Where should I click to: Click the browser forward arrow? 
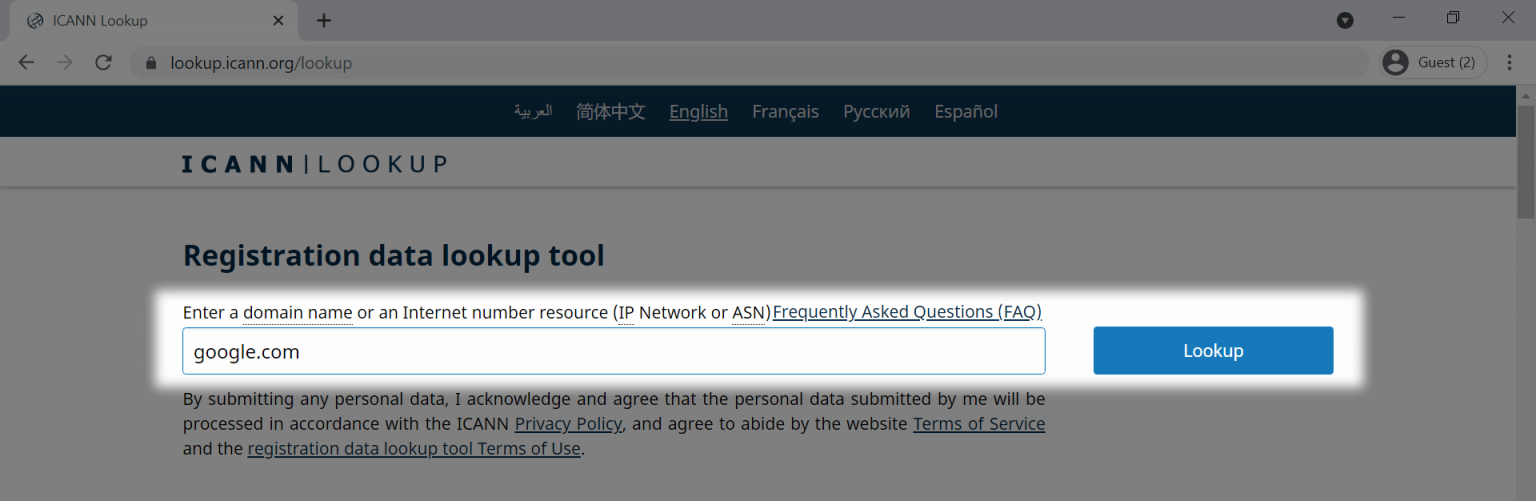point(65,63)
